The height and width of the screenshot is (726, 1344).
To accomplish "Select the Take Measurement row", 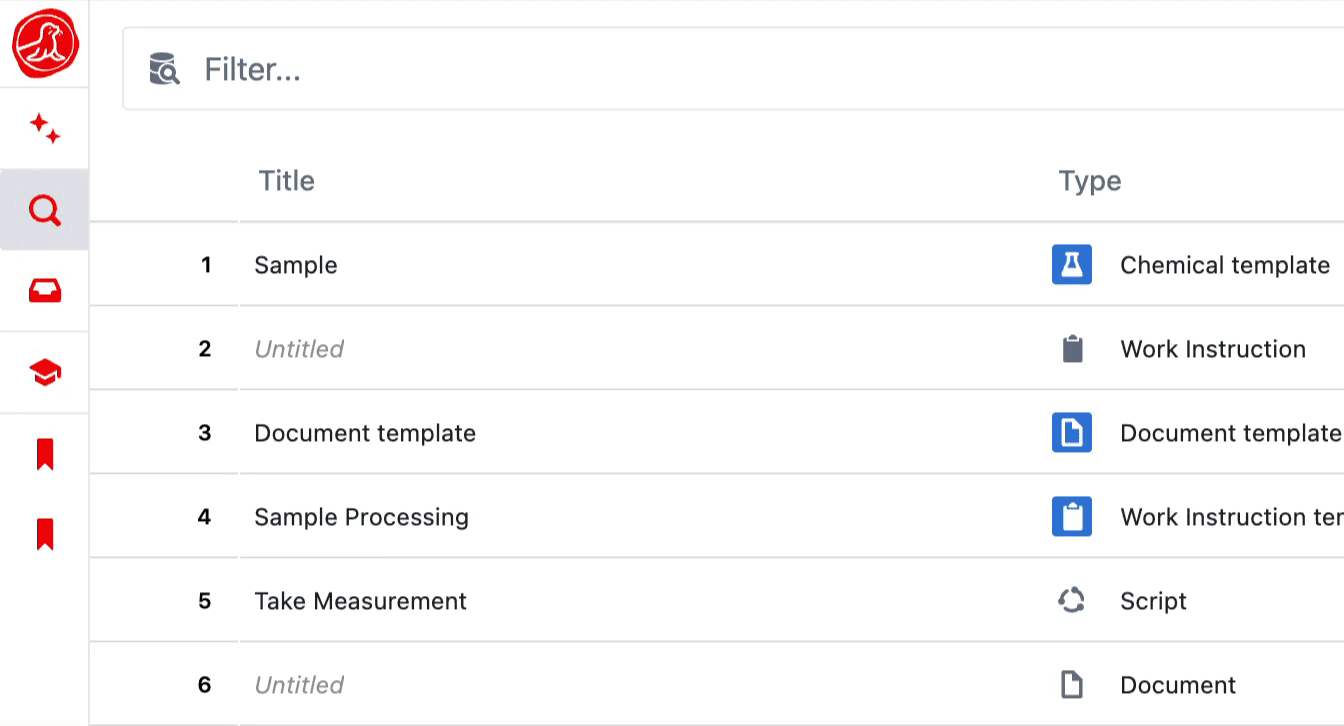I will point(360,600).
